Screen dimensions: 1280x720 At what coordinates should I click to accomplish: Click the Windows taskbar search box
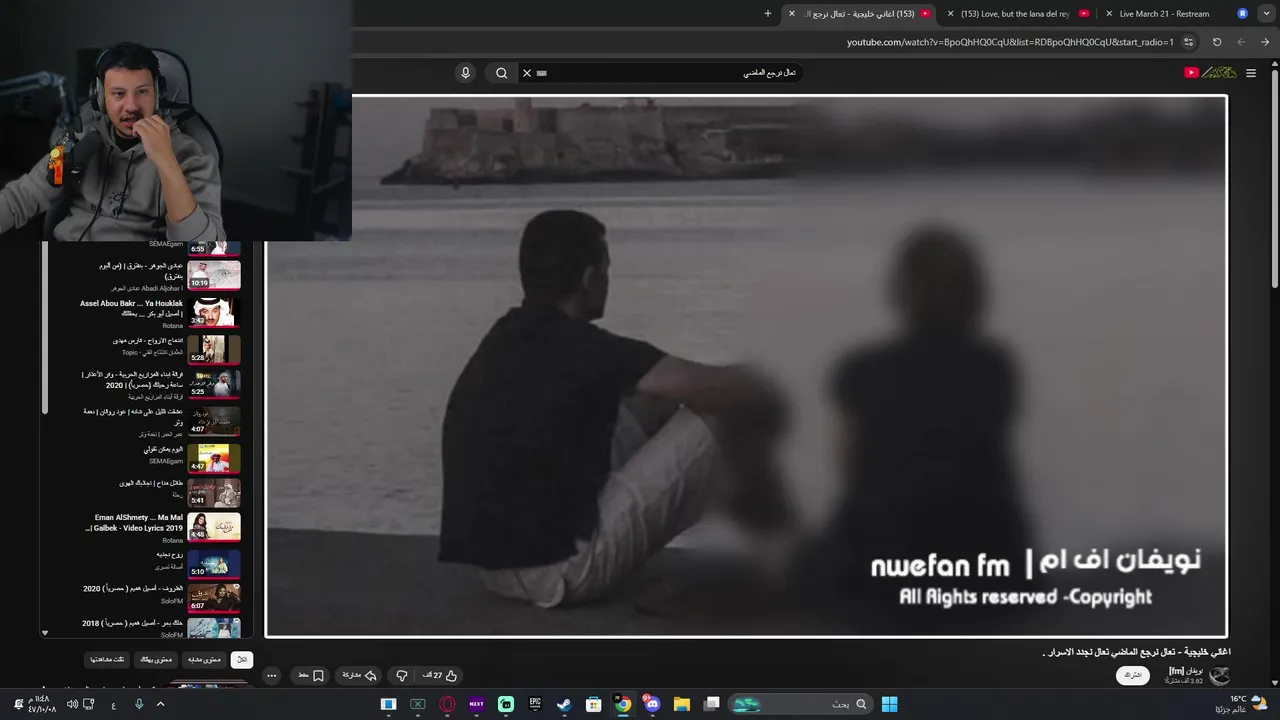click(798, 704)
